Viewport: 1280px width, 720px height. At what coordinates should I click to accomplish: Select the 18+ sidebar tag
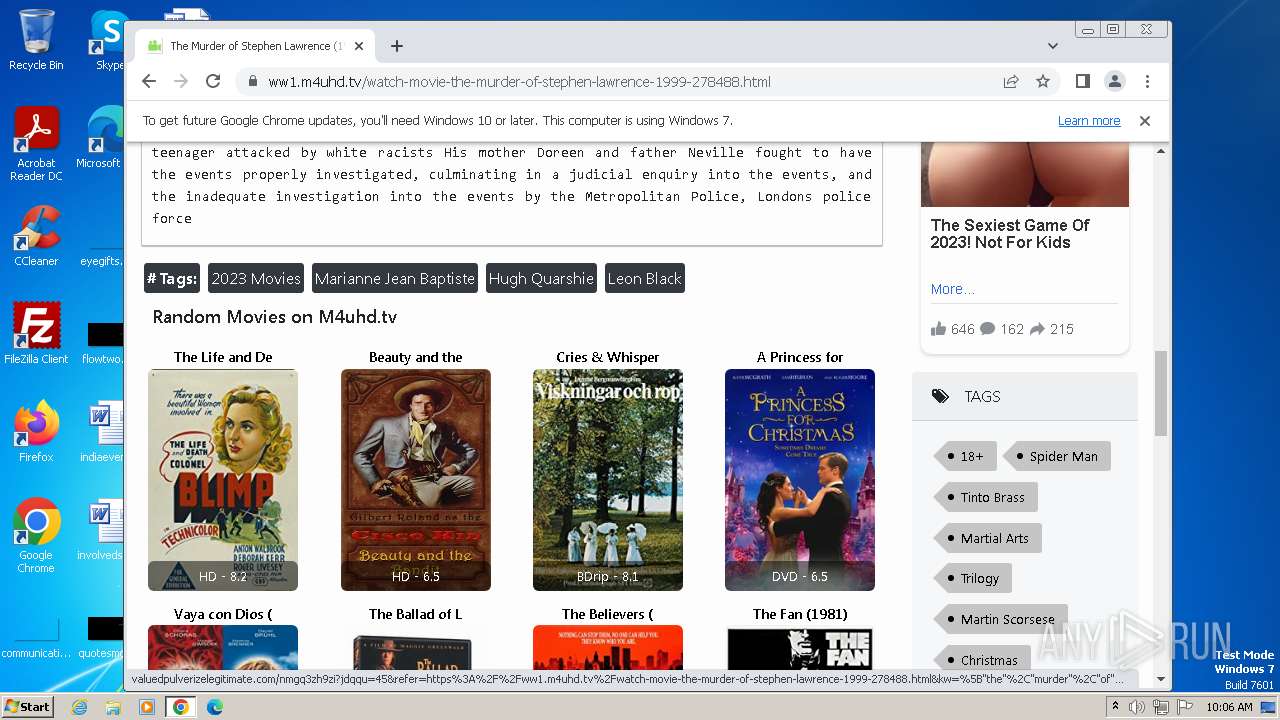click(x=964, y=456)
